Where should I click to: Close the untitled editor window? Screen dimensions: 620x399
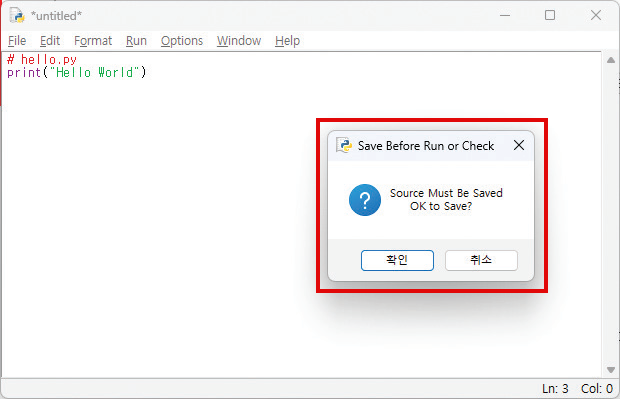(595, 15)
